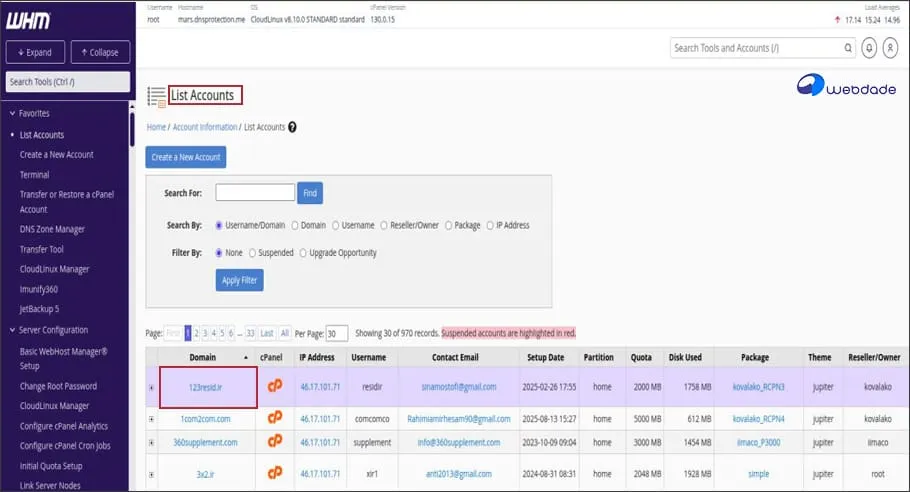Screen dimensions: 910x492
Task: Sort table by Domain column
Action: [x=203, y=357]
